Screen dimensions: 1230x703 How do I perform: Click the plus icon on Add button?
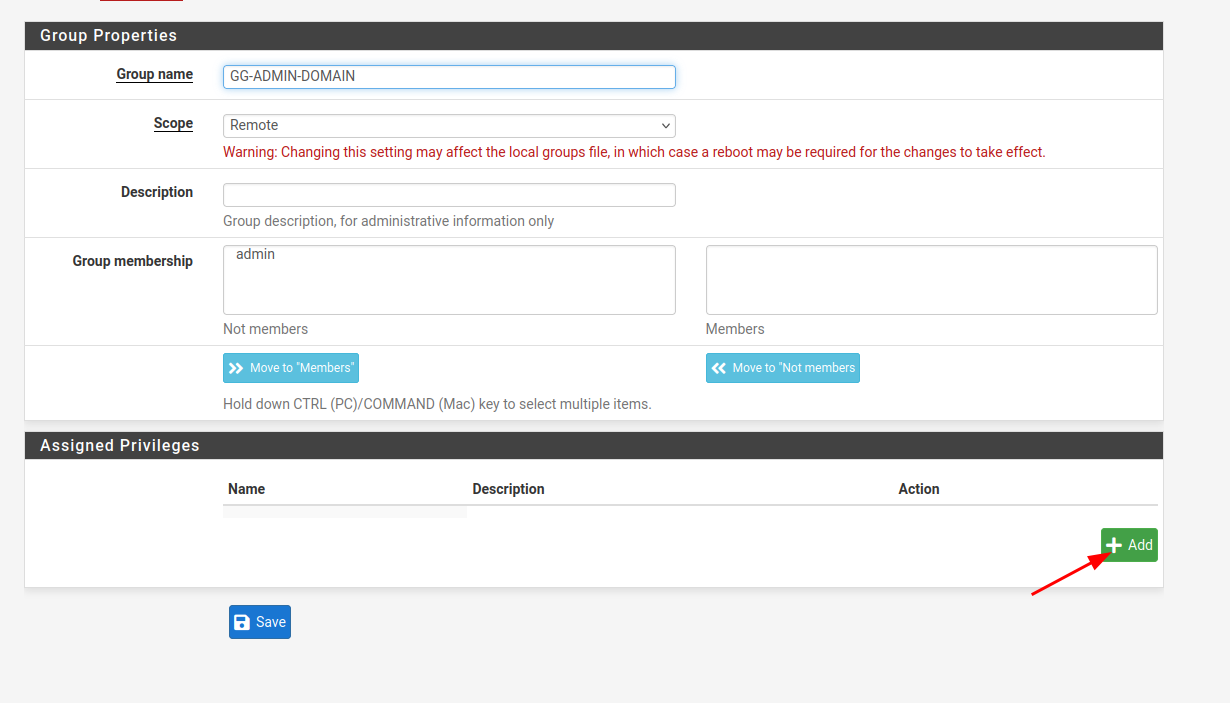click(1114, 545)
